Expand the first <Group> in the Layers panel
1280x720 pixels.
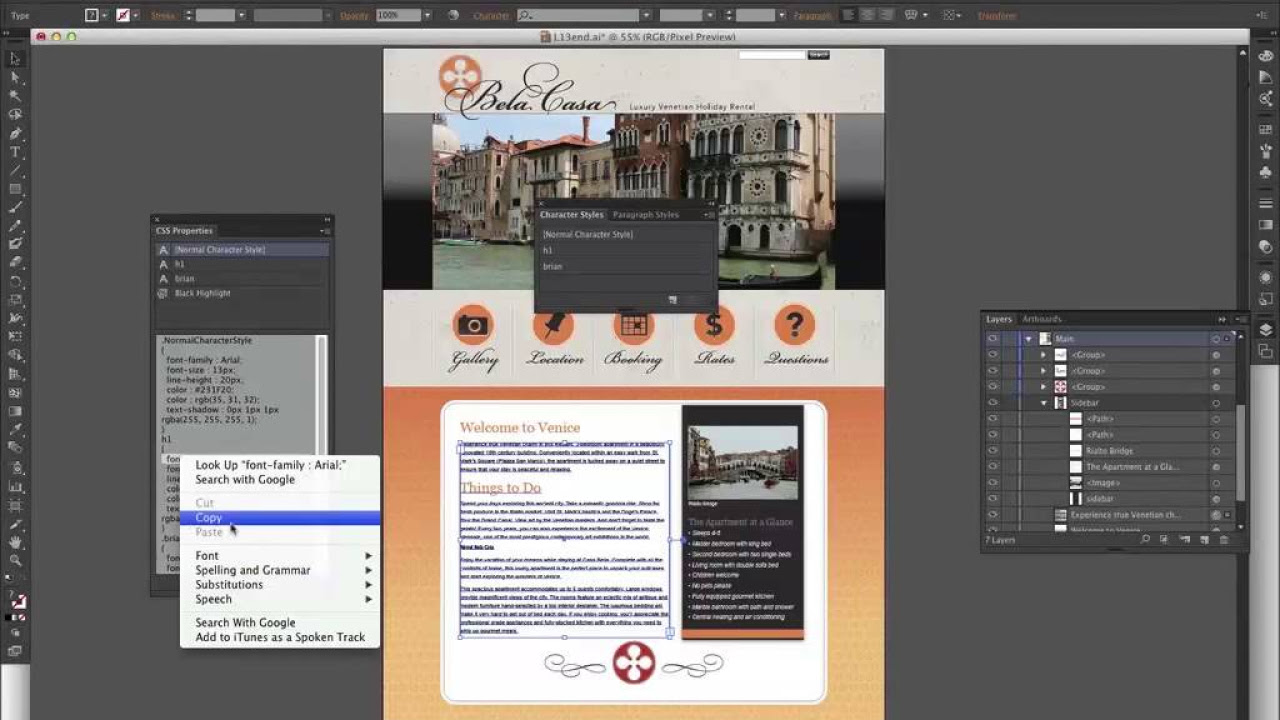(1044, 355)
